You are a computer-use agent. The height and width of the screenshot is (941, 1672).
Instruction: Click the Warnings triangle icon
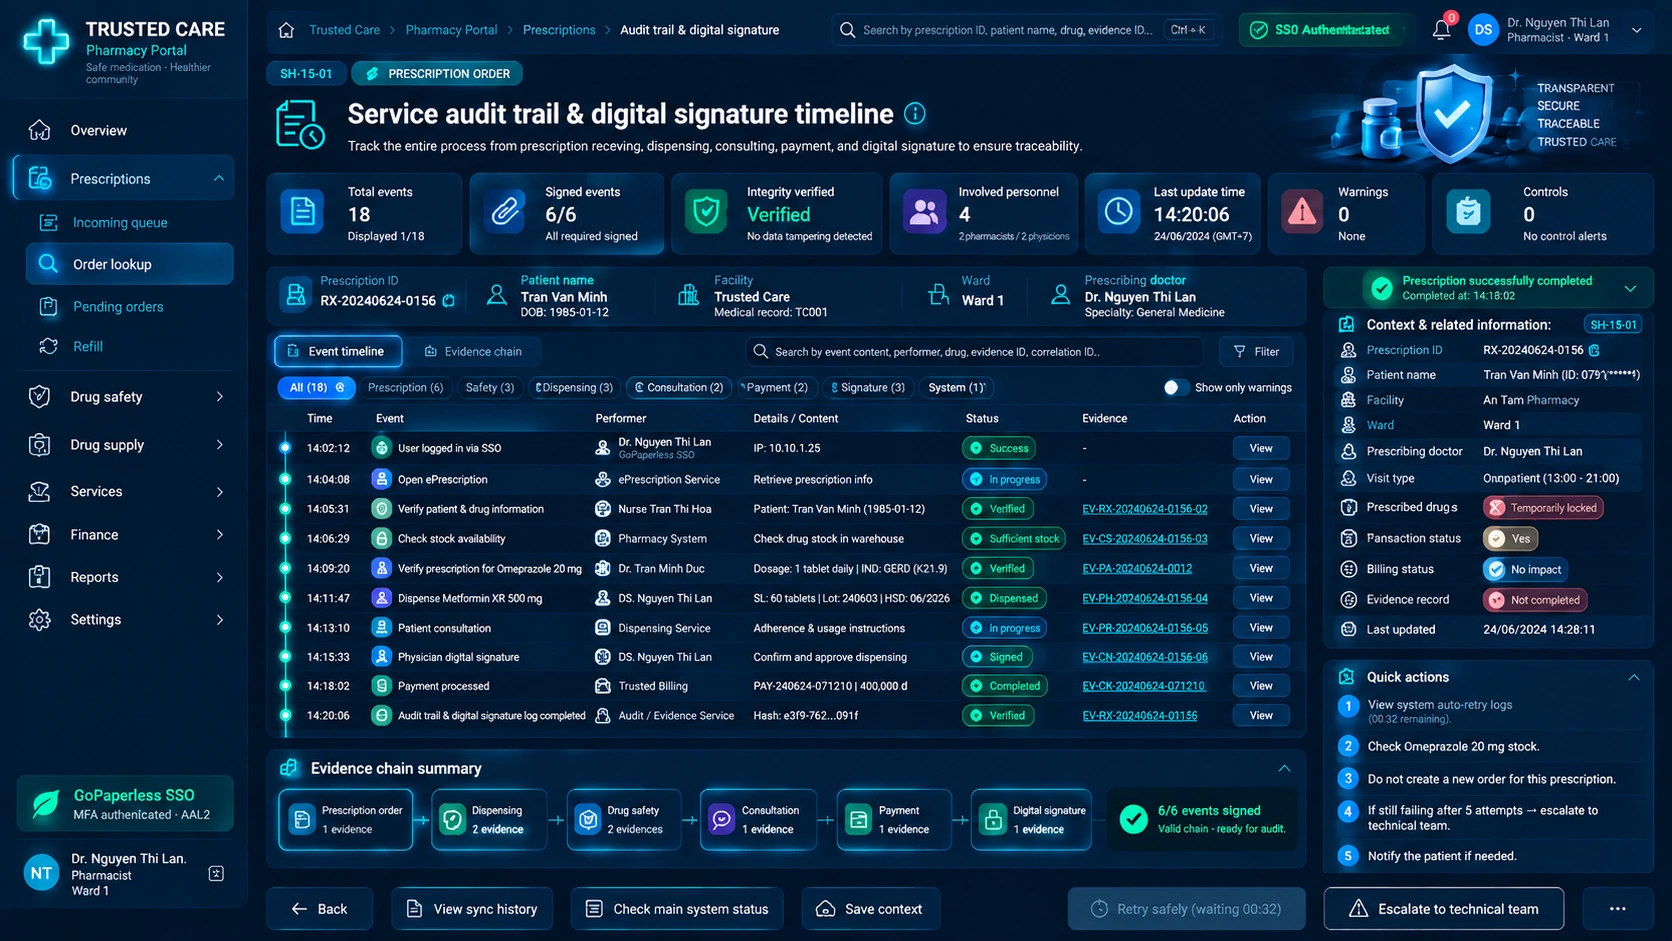point(1302,212)
